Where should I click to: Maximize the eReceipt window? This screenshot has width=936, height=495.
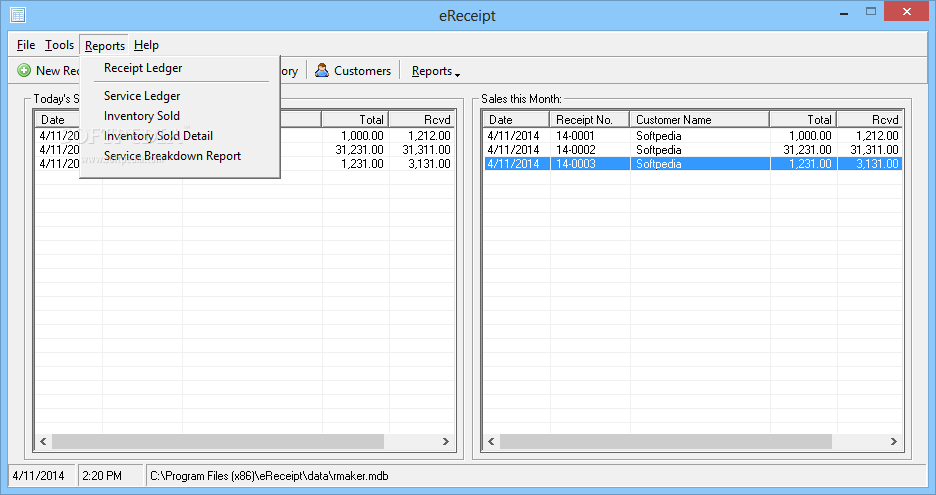[871, 12]
